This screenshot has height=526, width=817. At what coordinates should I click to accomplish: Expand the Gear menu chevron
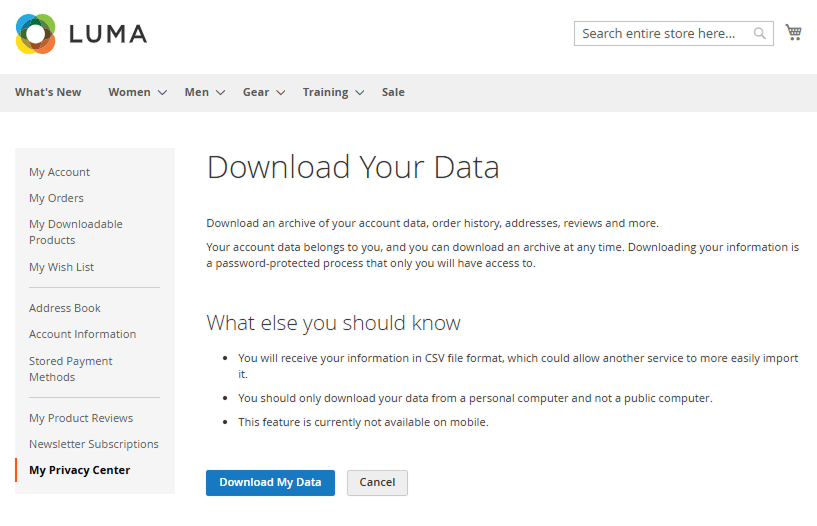click(281, 93)
